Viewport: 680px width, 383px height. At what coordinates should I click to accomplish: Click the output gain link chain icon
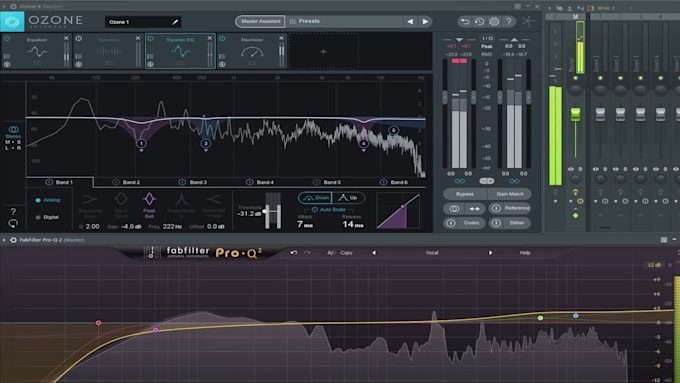514,181
